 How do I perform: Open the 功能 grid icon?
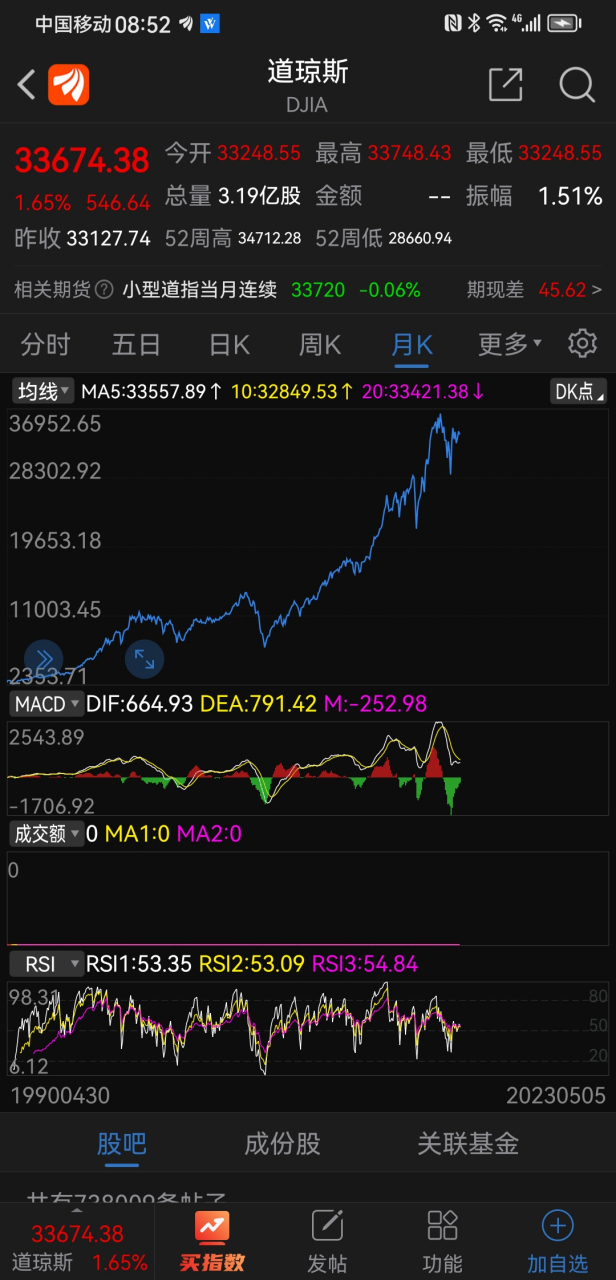tap(442, 1240)
